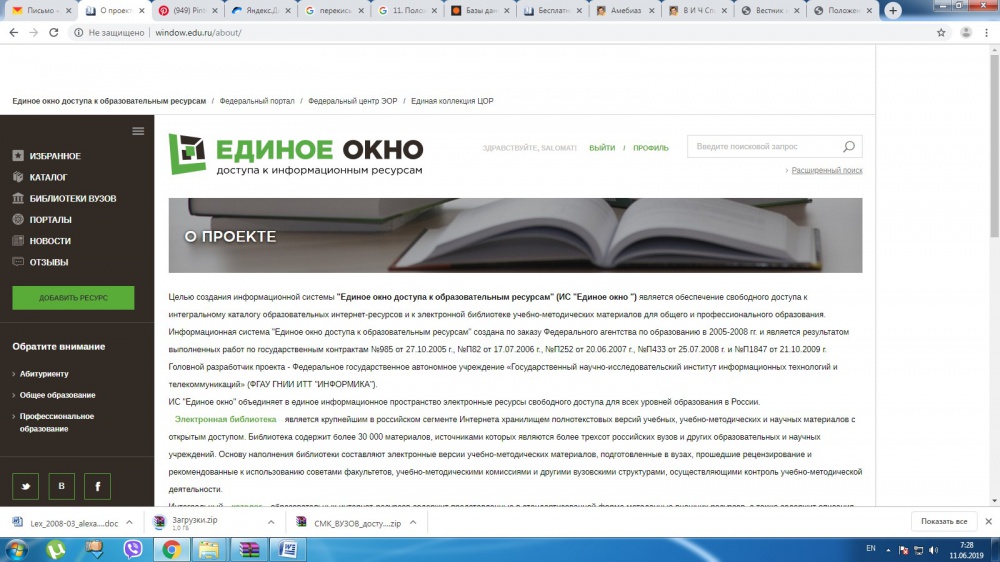The height and width of the screenshot is (562, 1000).
Task: Click the Единое окно logo
Action: (x=295, y=154)
